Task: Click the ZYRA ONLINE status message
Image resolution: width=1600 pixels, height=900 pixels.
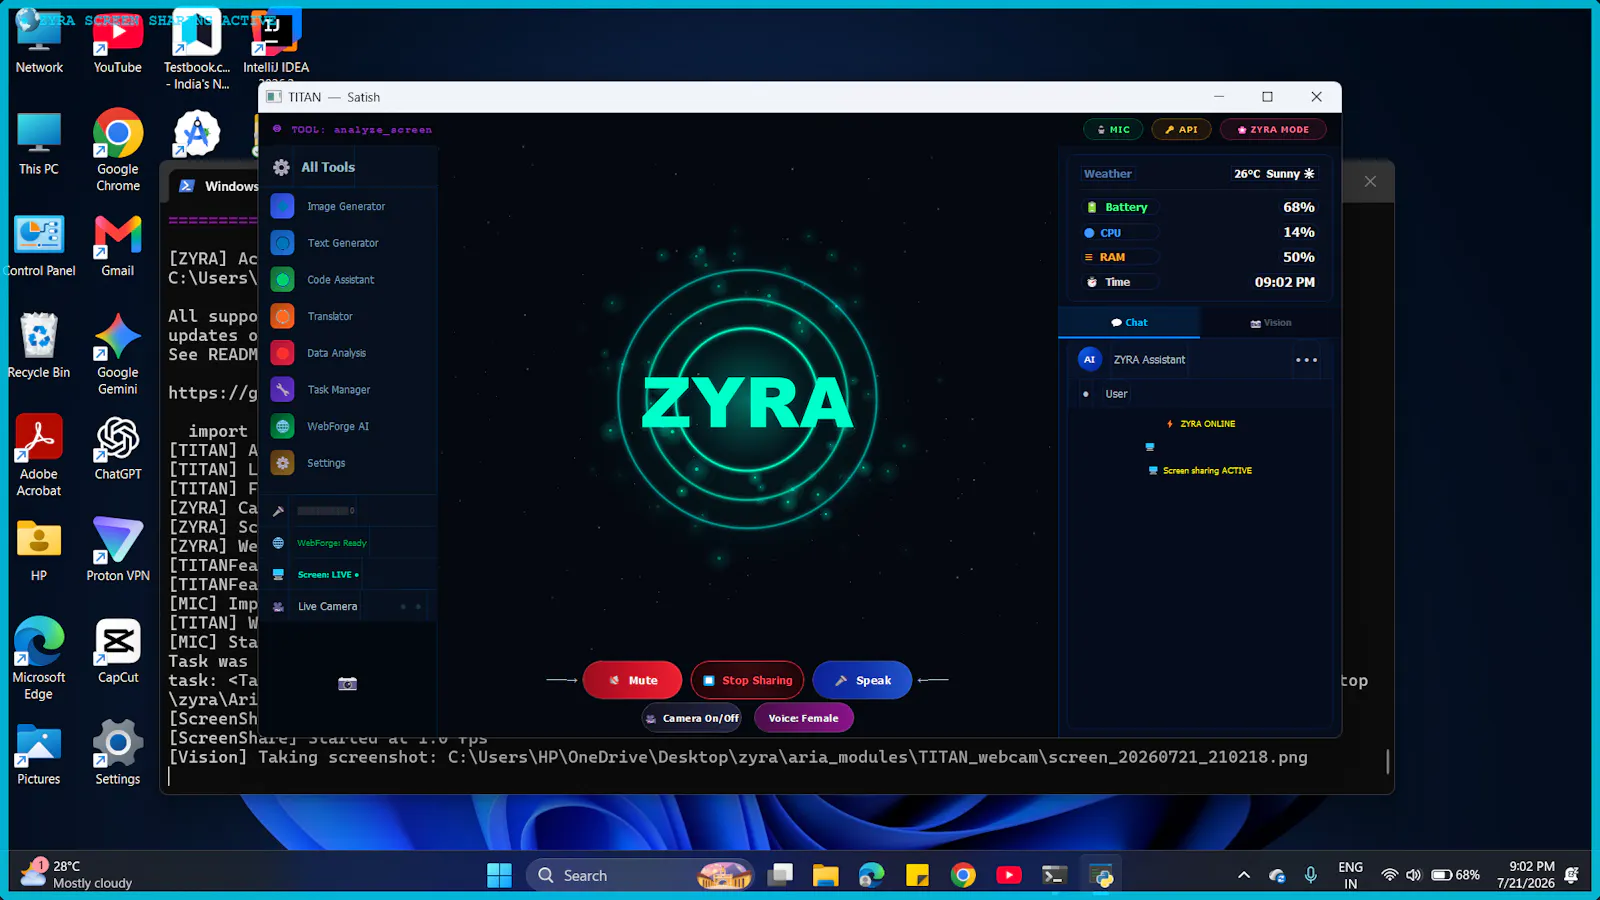Action: pyautogui.click(x=1201, y=424)
